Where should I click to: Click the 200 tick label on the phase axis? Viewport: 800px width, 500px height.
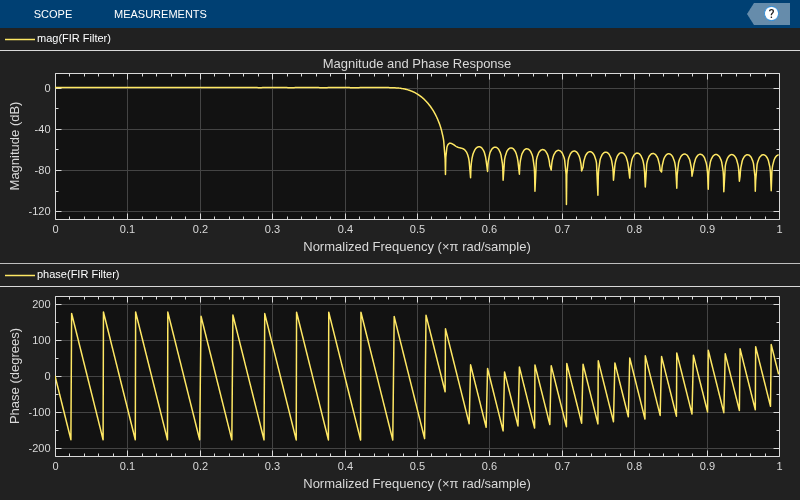(x=41, y=305)
